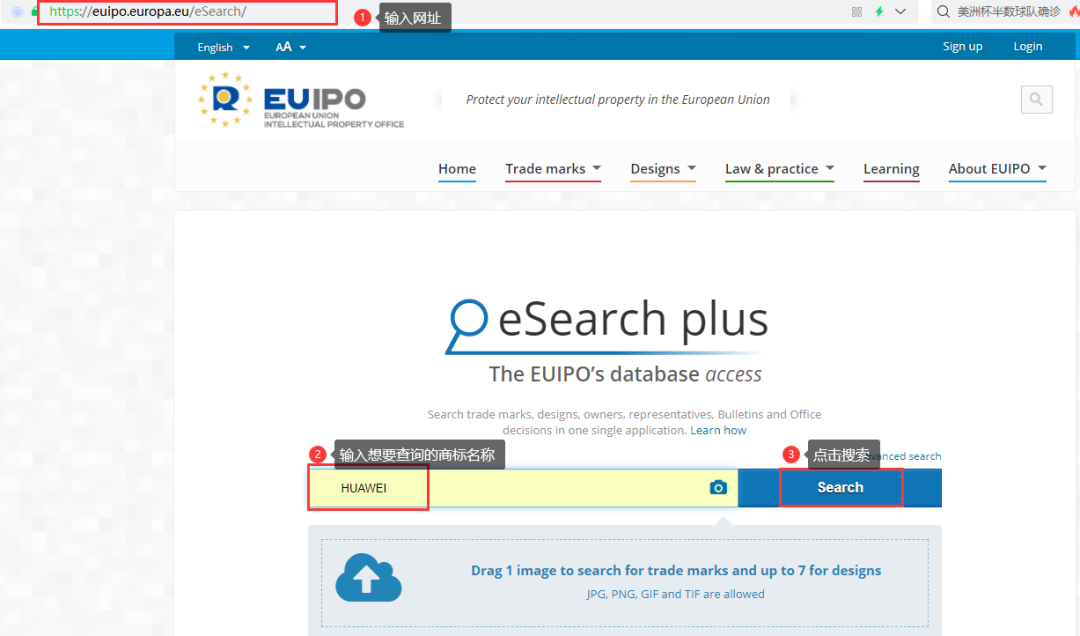
Task: Expand the About EUIPO menu
Action: 997,169
